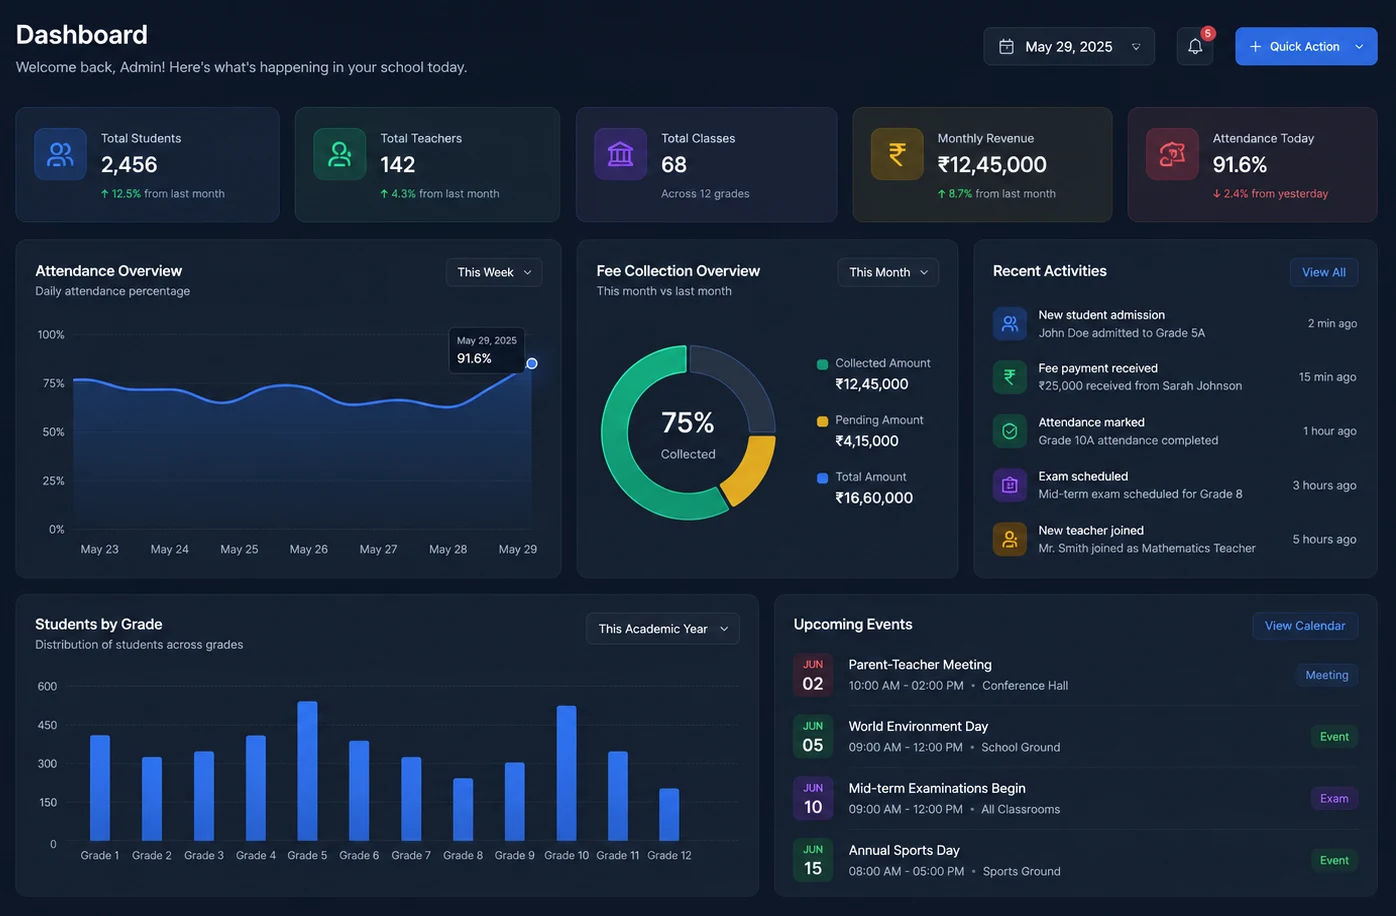
Task: Click the JUN 15 date badge
Action: [x=813, y=861]
